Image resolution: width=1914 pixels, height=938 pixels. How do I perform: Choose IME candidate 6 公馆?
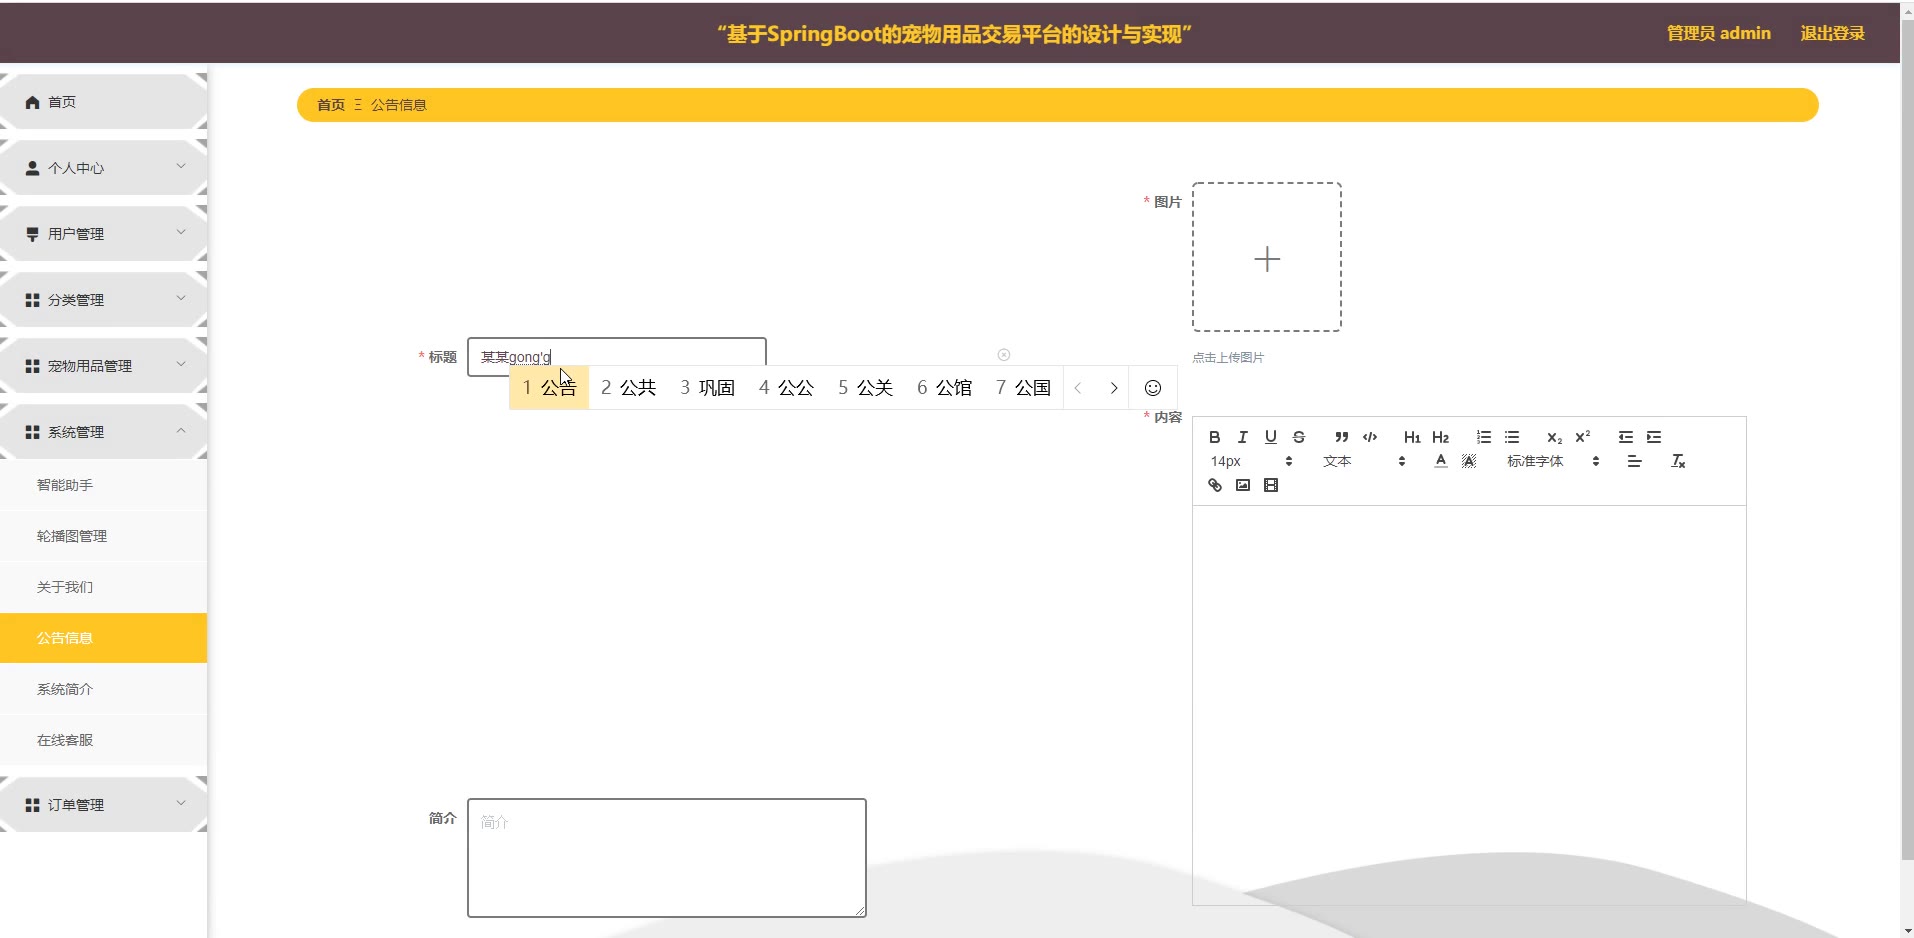[x=944, y=388]
